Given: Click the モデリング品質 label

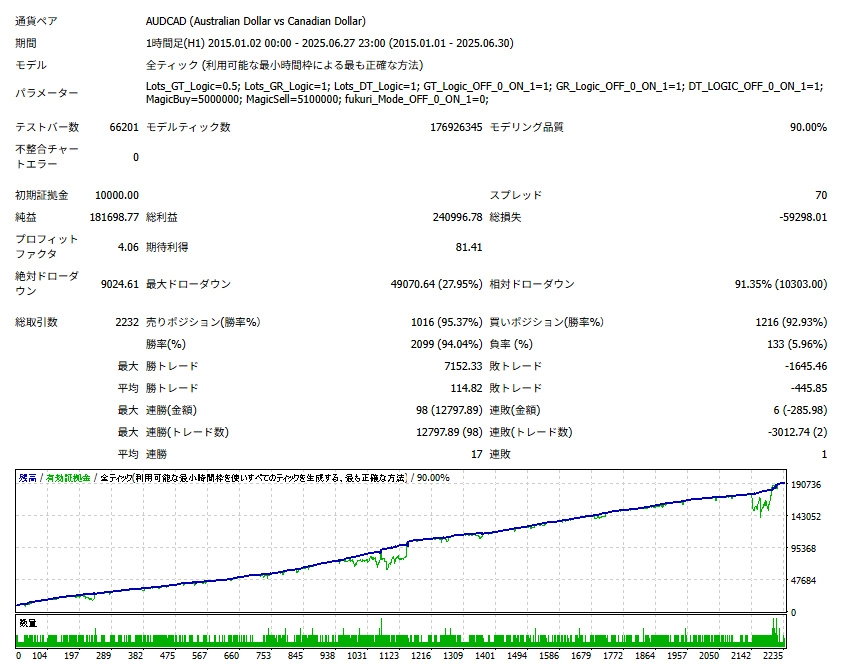Looking at the screenshot, I should [x=526, y=127].
